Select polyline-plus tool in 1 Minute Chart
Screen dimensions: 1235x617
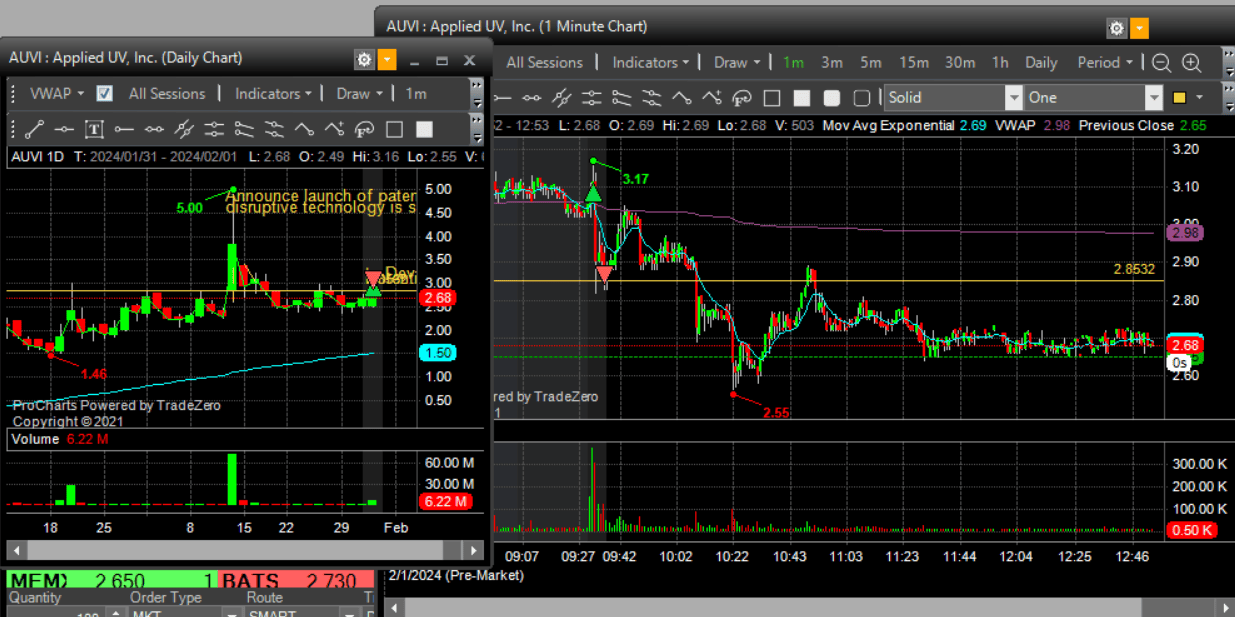[x=712, y=98]
